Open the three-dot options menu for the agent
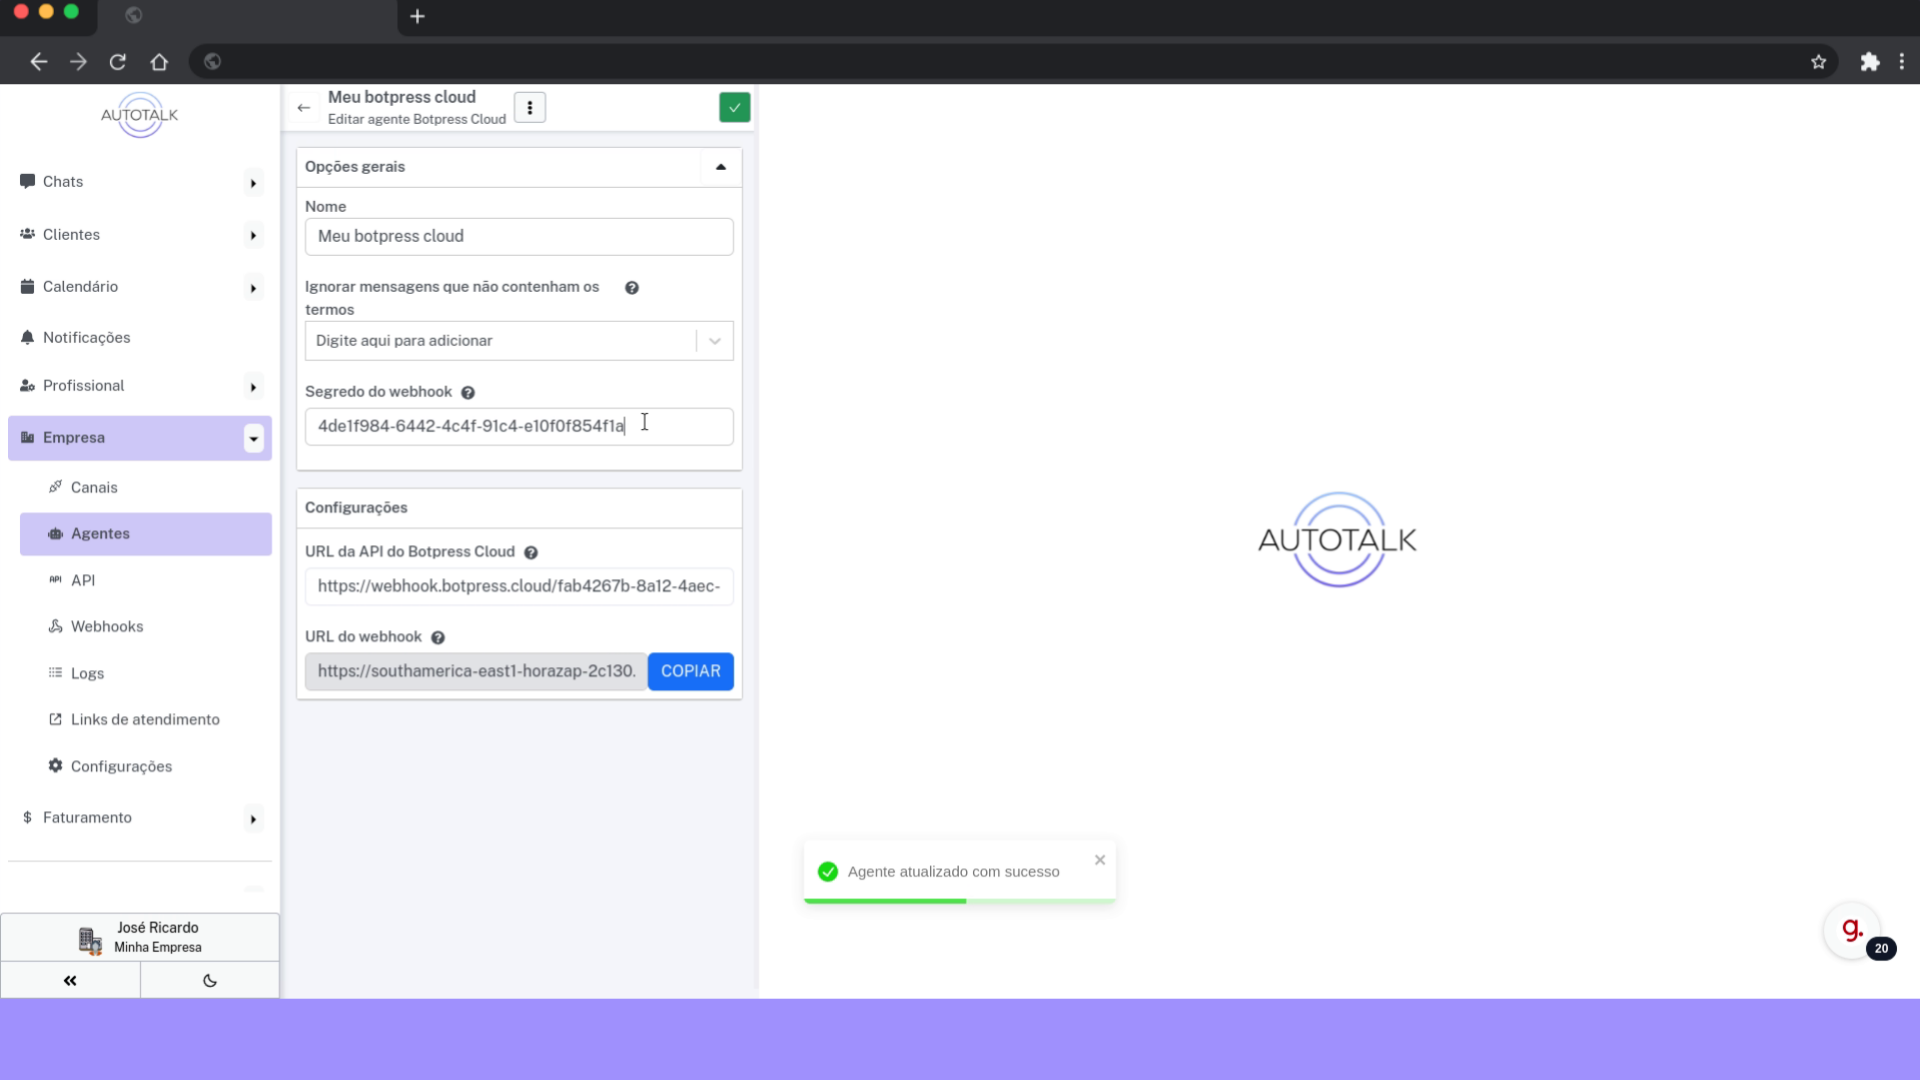This screenshot has height=1080, width=1920. pyautogui.click(x=530, y=107)
